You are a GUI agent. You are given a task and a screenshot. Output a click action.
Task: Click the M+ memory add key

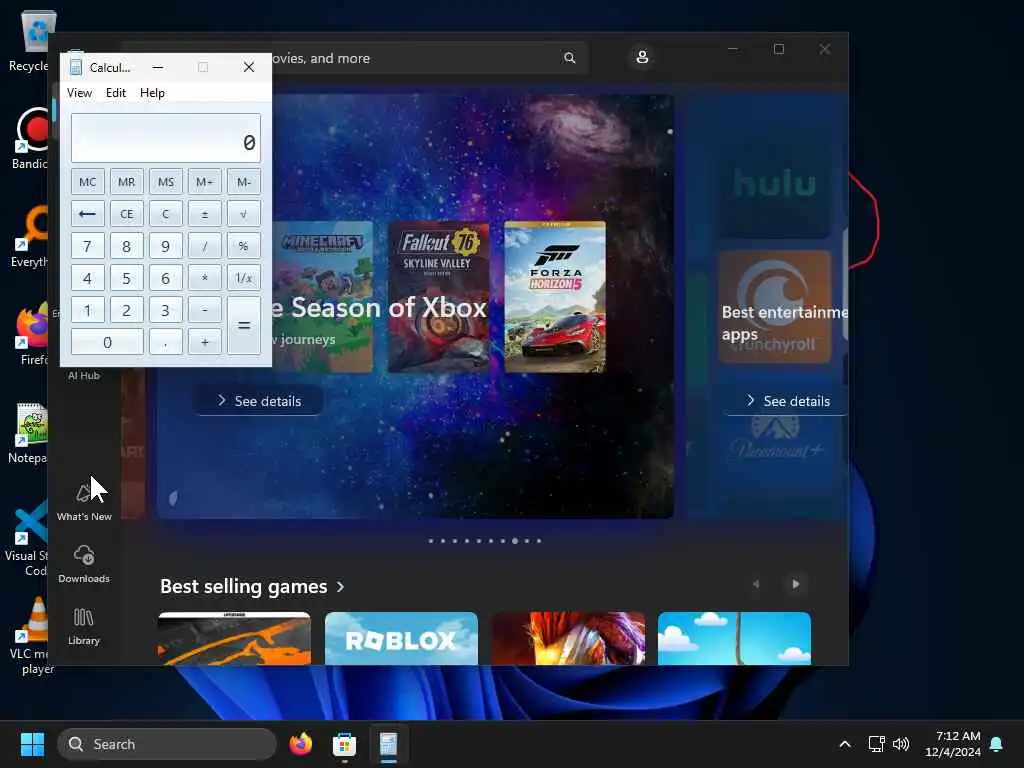click(x=204, y=182)
